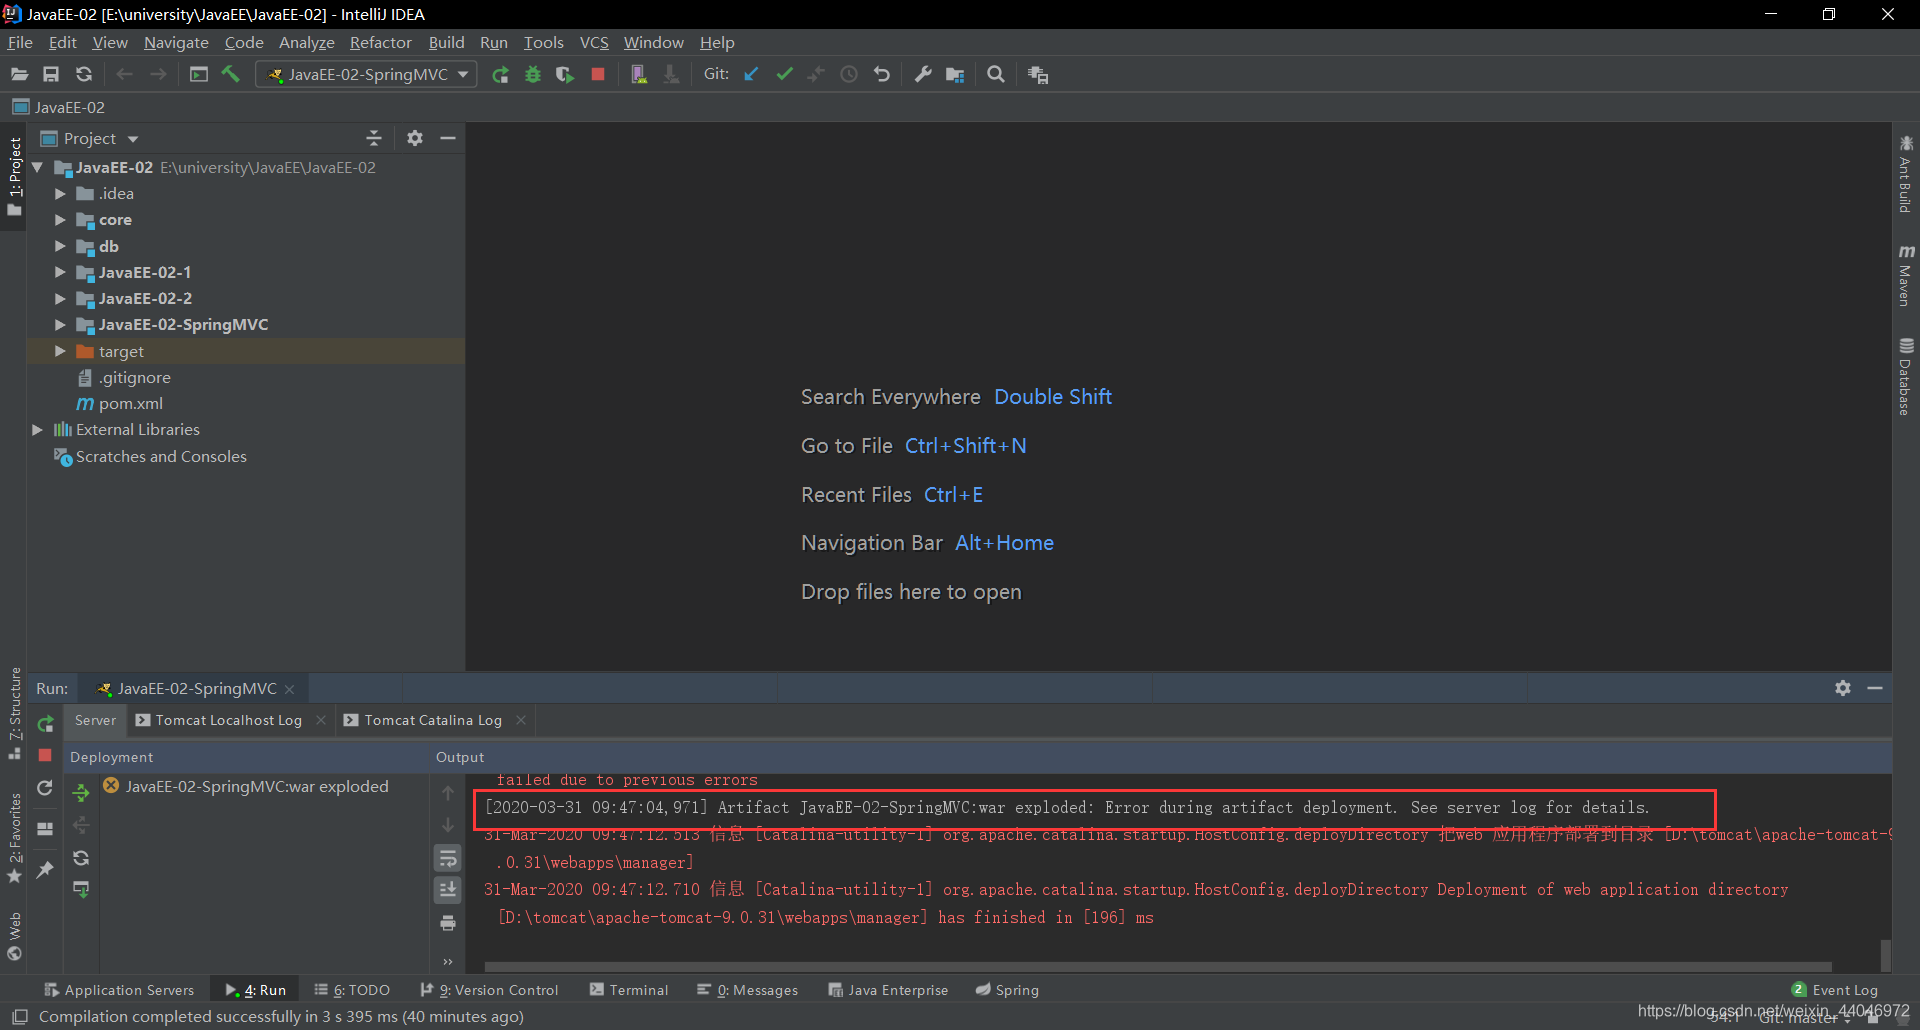Screen dimensions: 1920x1030
Task: Expand the target folder
Action: pyautogui.click(x=60, y=351)
